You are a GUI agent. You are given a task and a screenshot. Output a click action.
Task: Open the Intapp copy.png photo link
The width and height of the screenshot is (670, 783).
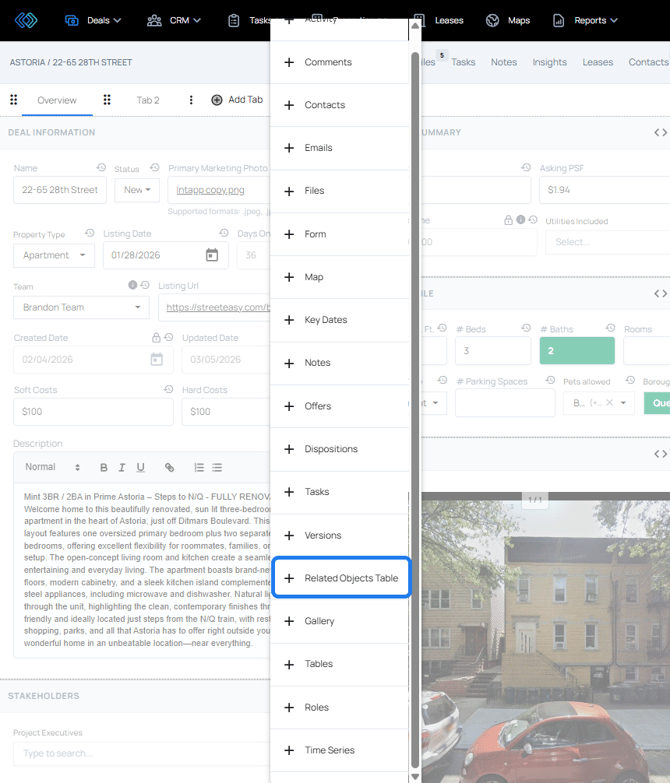[x=210, y=190]
